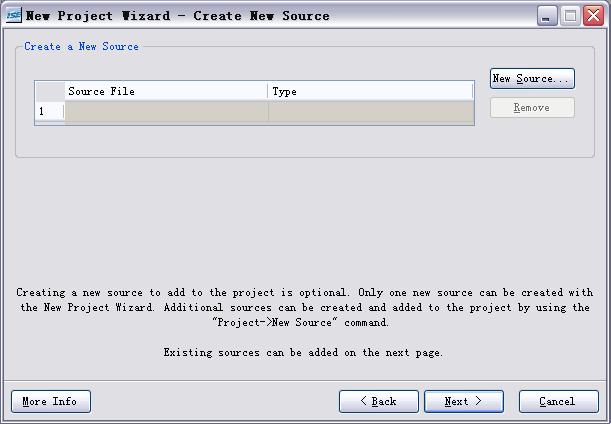This screenshot has height=424, width=611.
Task: Click the blank corner cell of the table
Action: 50,92
